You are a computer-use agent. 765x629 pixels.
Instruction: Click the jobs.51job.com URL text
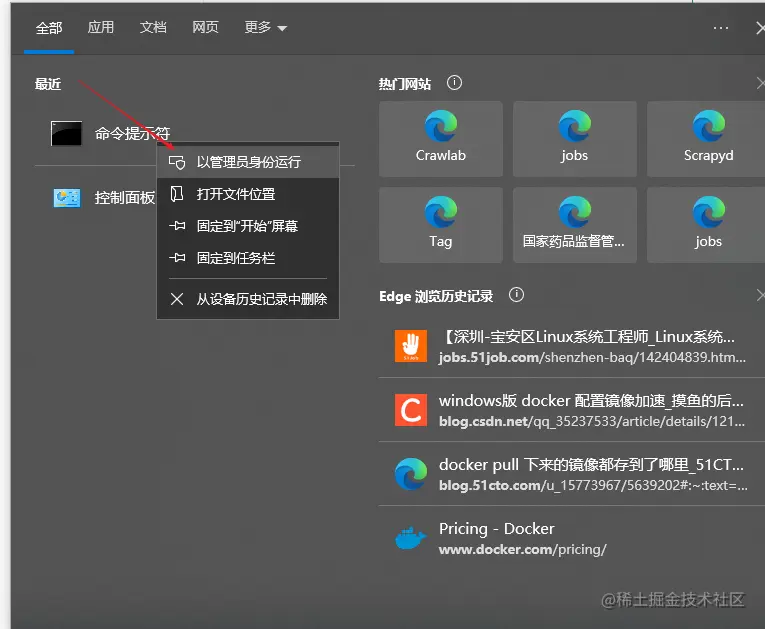click(592, 358)
